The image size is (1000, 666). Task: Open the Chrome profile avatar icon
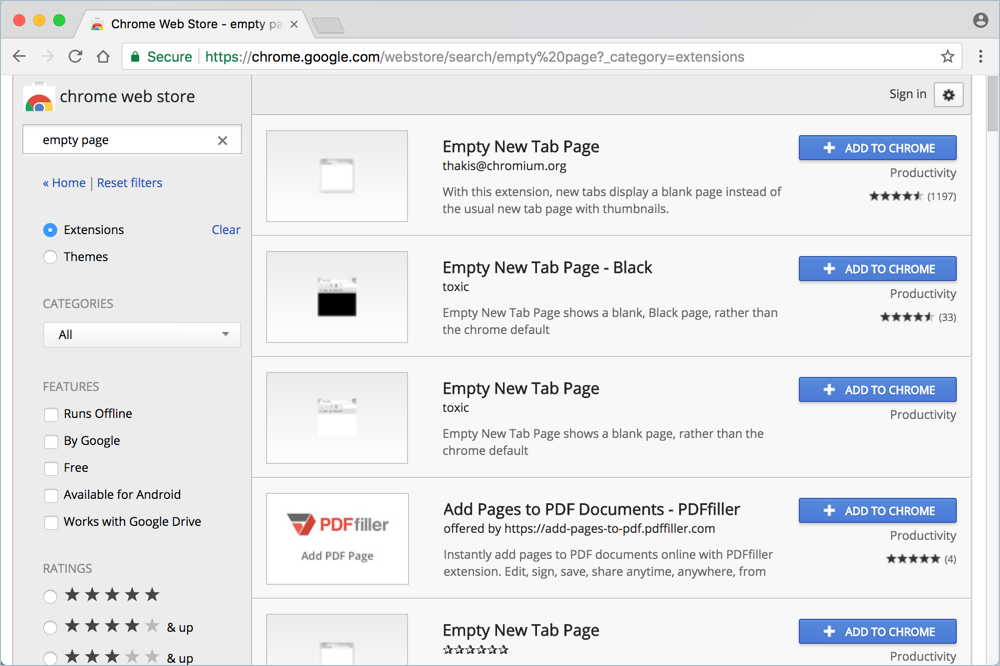point(980,21)
